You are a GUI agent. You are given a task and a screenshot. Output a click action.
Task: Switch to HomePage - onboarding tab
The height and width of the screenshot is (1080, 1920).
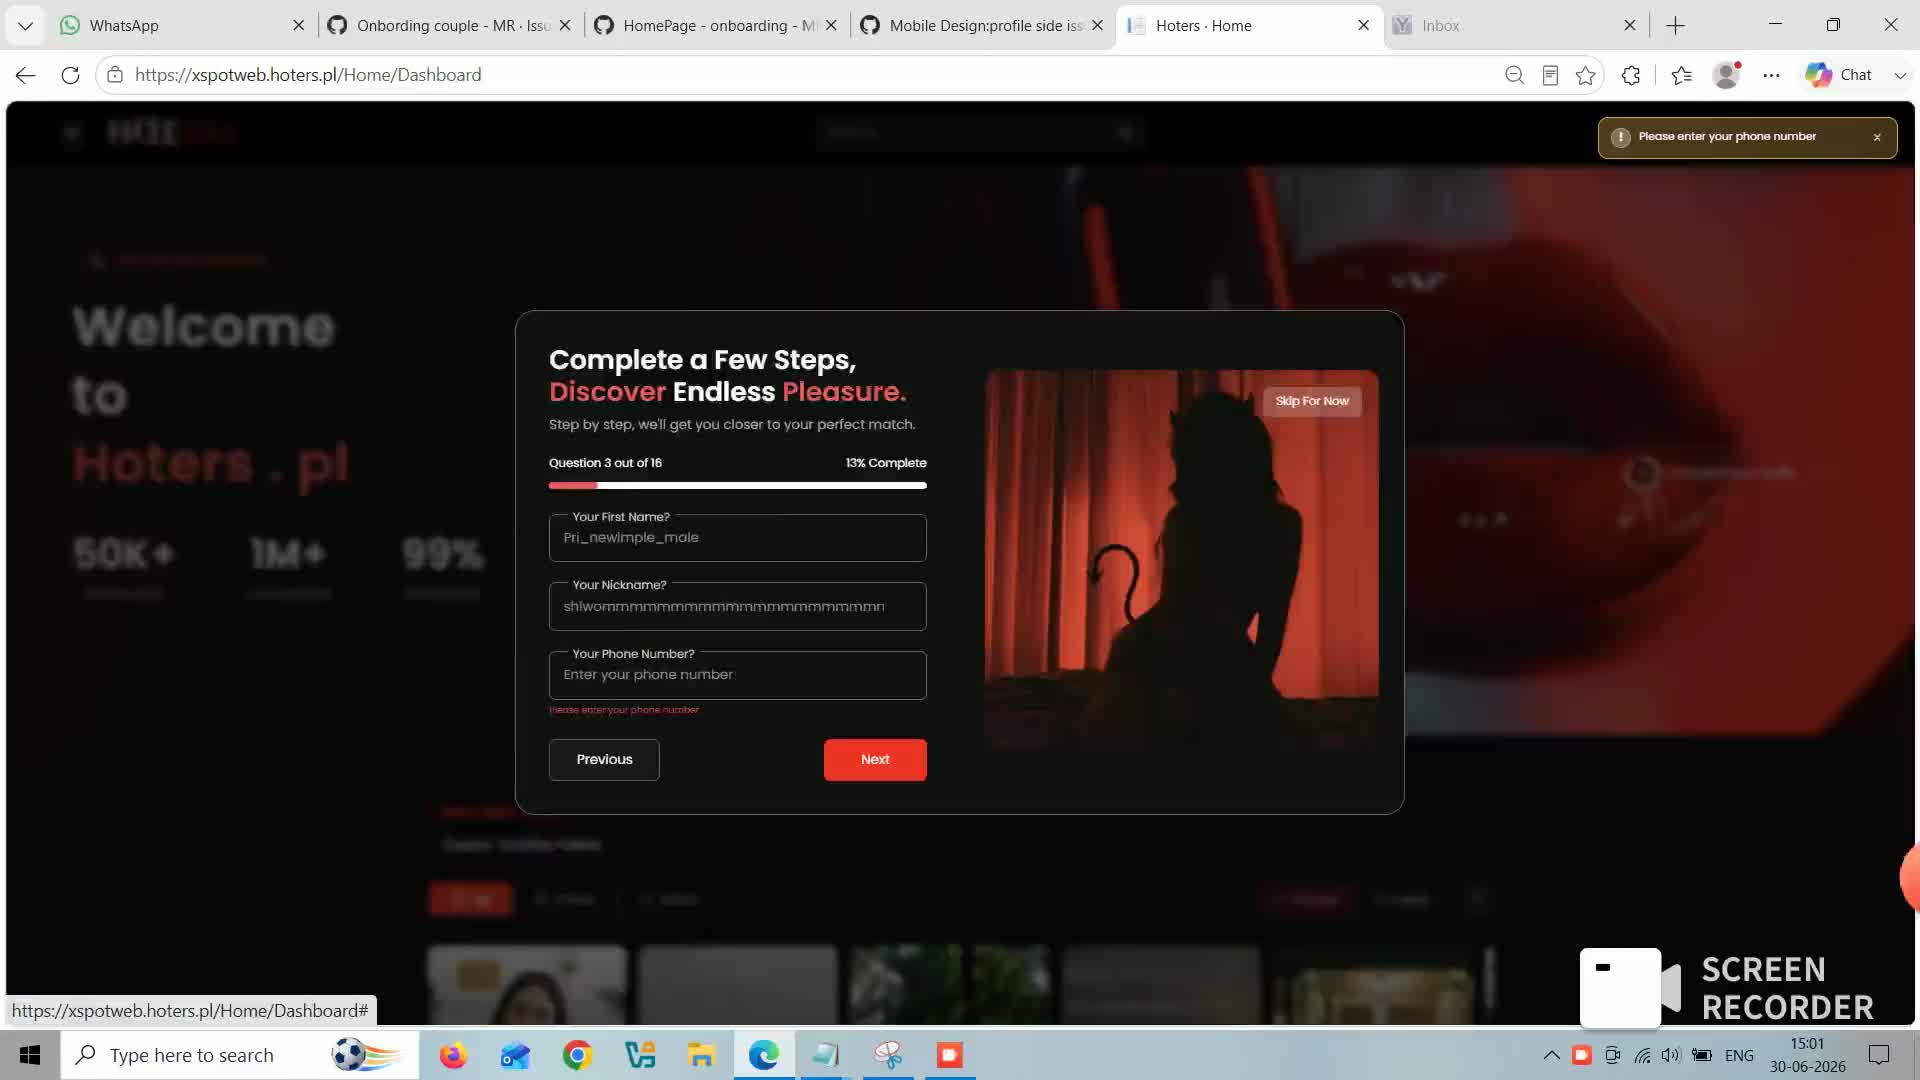(717, 26)
